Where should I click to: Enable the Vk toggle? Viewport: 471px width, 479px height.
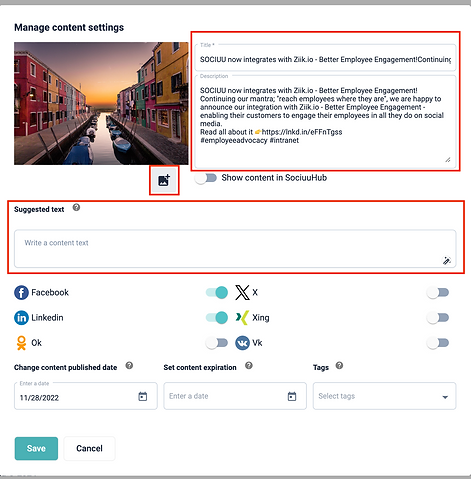[438, 343]
